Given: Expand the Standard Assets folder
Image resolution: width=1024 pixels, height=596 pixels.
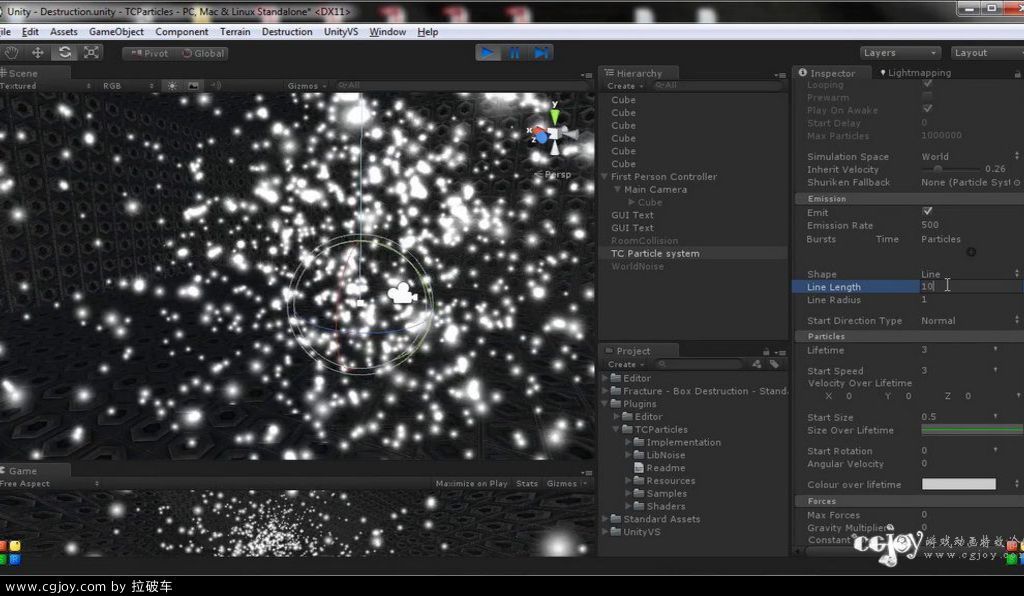Looking at the screenshot, I should (604, 519).
